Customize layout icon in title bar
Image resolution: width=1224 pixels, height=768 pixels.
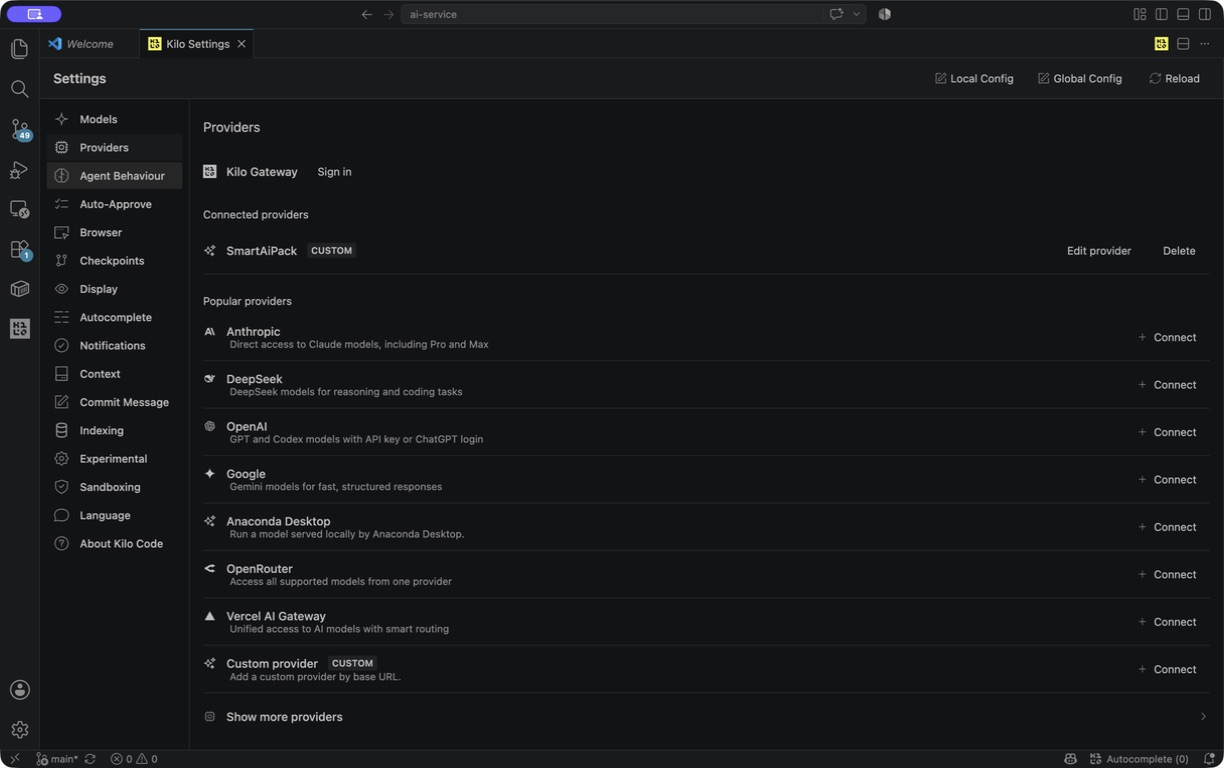click(1140, 14)
